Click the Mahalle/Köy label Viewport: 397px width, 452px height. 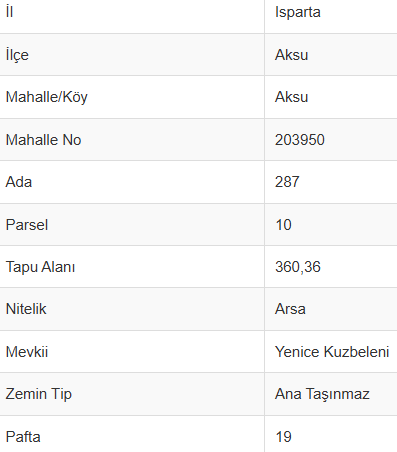coord(47,97)
